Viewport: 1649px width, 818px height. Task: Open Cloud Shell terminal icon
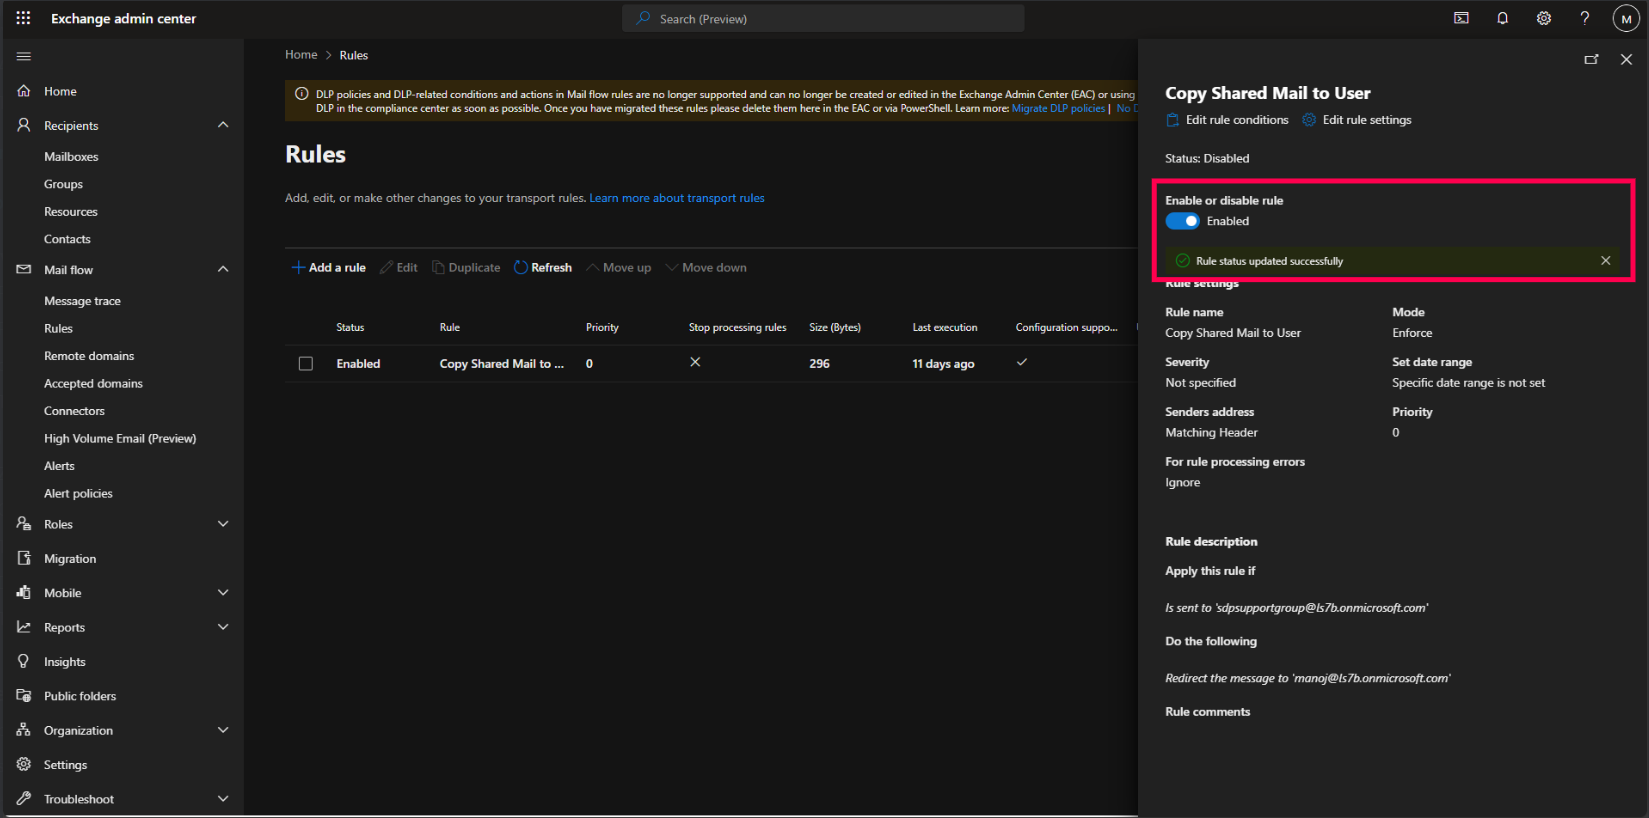click(x=1461, y=18)
